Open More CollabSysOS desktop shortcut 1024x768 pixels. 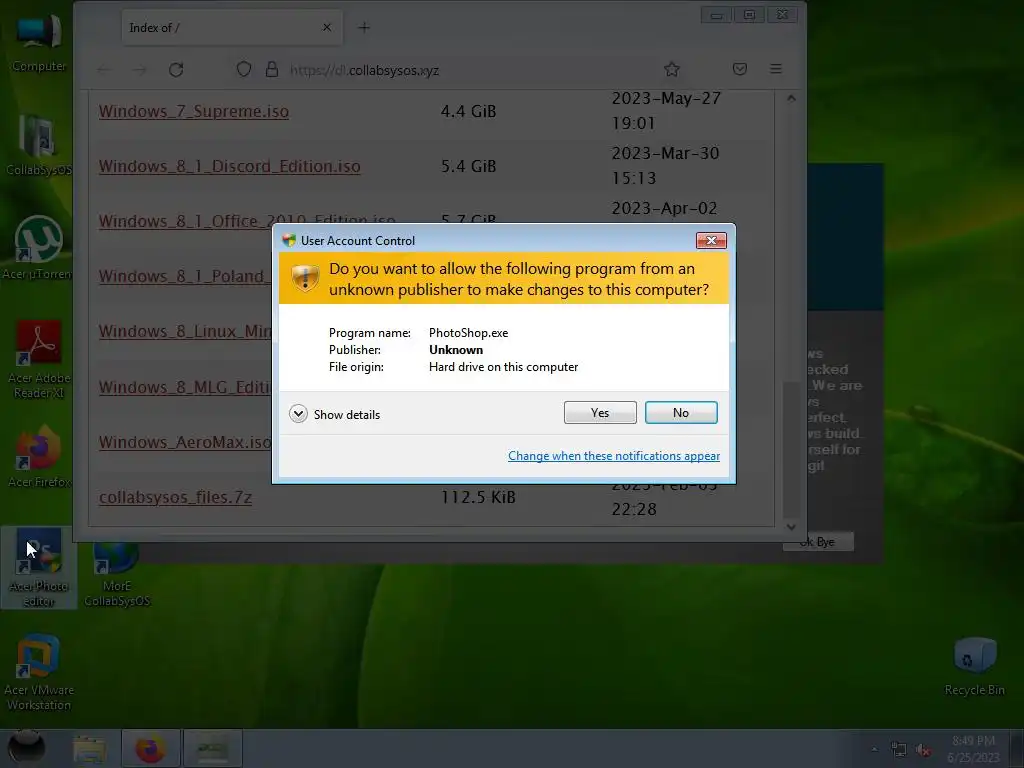click(x=117, y=573)
